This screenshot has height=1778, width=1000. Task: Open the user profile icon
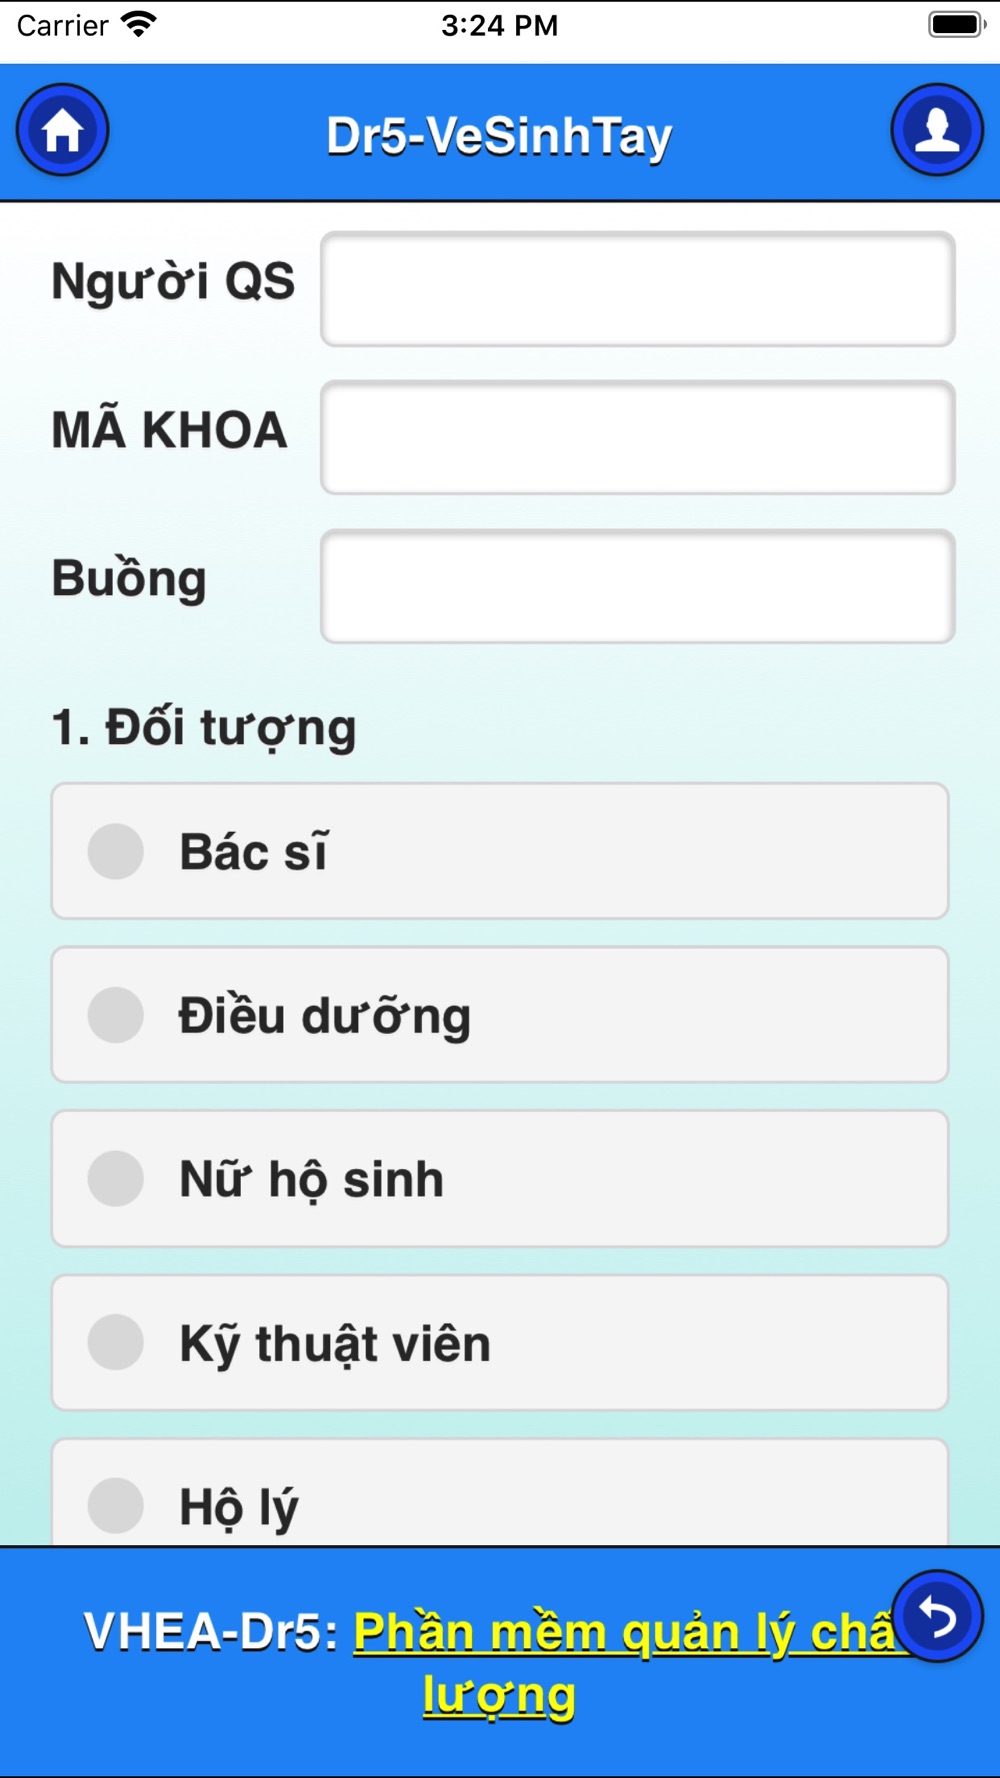point(937,130)
